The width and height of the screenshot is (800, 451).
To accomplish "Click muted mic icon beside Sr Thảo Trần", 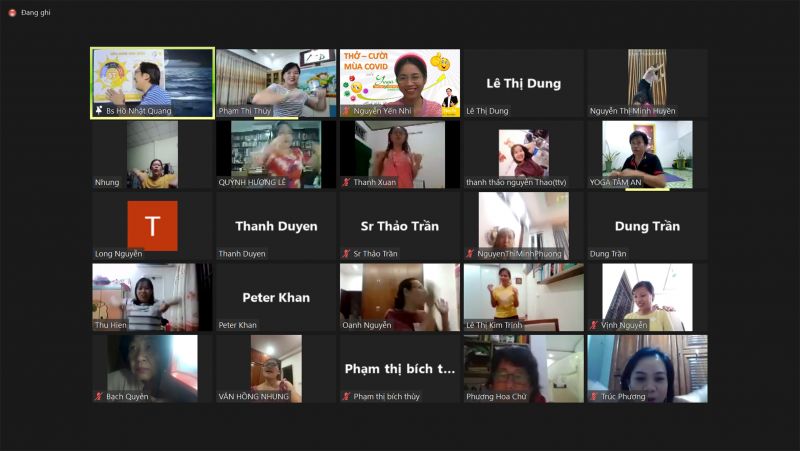I will click(347, 254).
